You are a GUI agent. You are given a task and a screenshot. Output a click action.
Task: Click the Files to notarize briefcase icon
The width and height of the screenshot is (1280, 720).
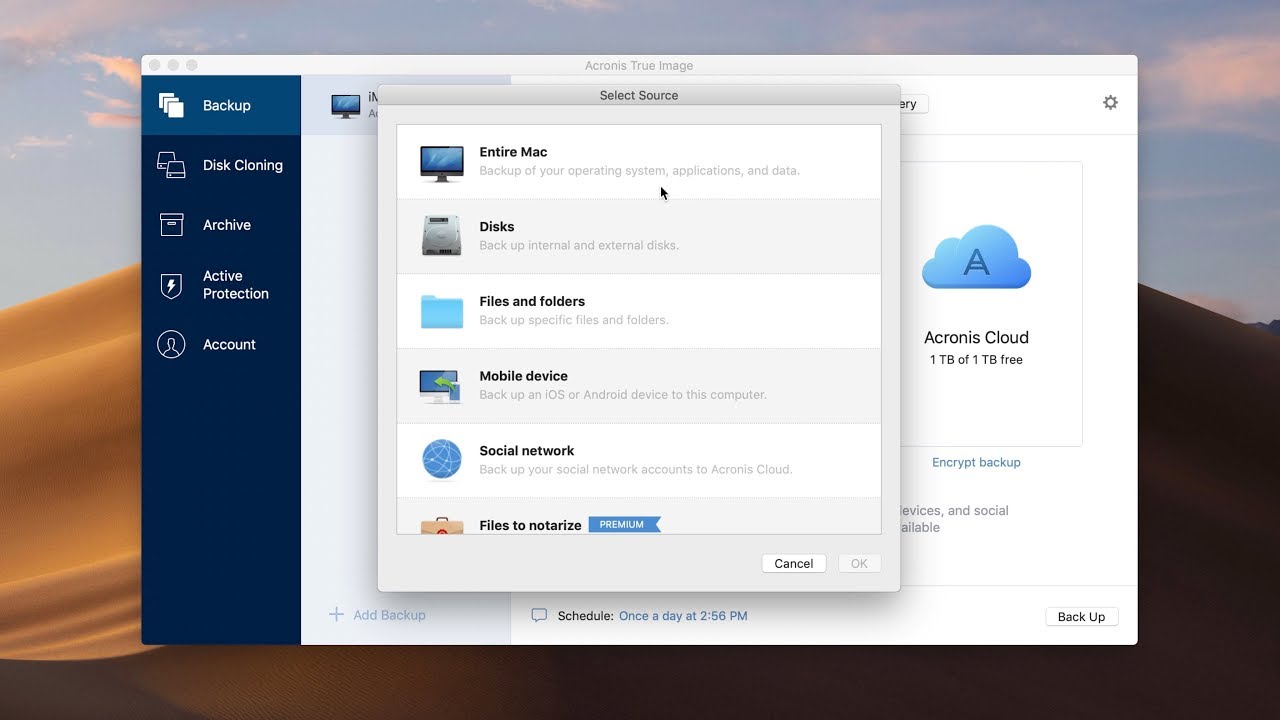[x=441, y=525]
